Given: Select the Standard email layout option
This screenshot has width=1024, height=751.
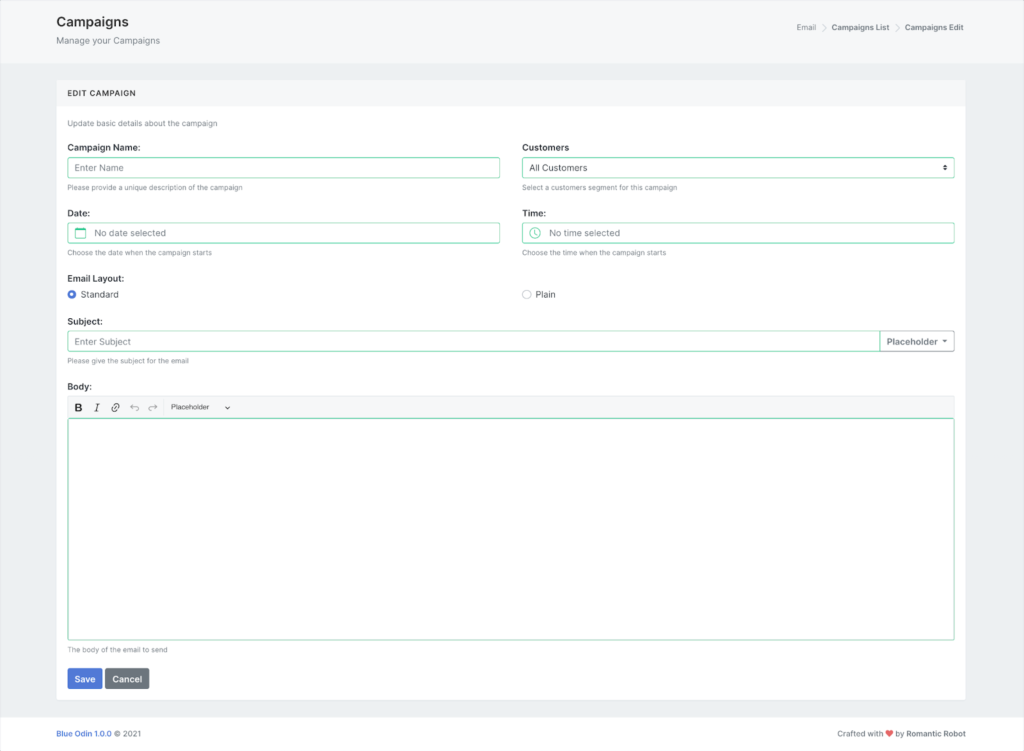Looking at the screenshot, I should tap(71, 294).
